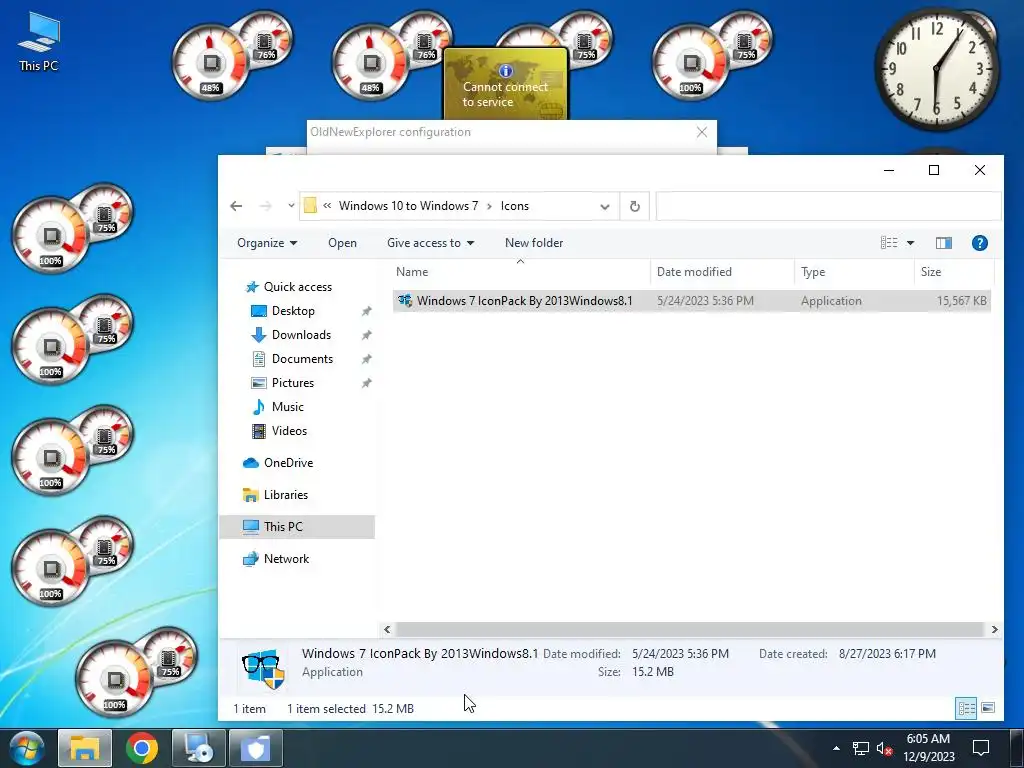Open the Give access to menu

coord(430,243)
